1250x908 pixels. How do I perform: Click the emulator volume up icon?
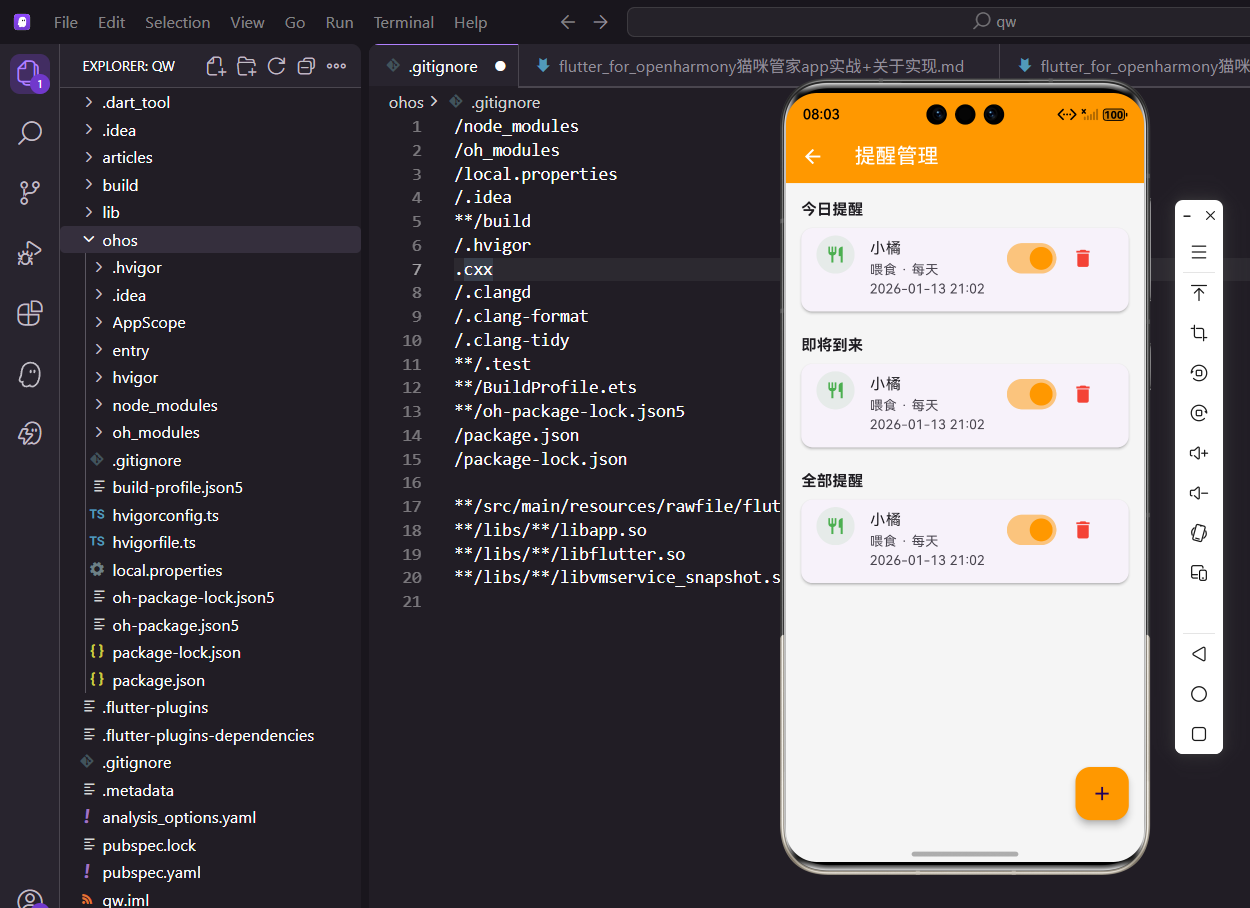[x=1199, y=453]
